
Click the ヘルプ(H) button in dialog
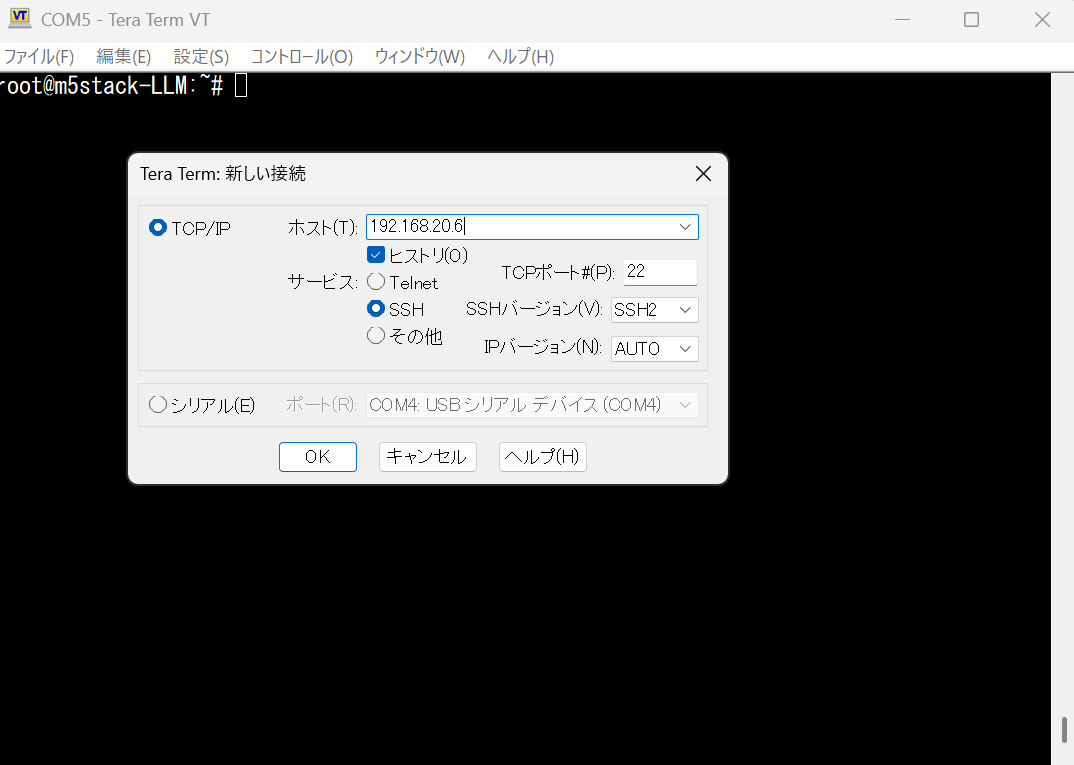542,457
